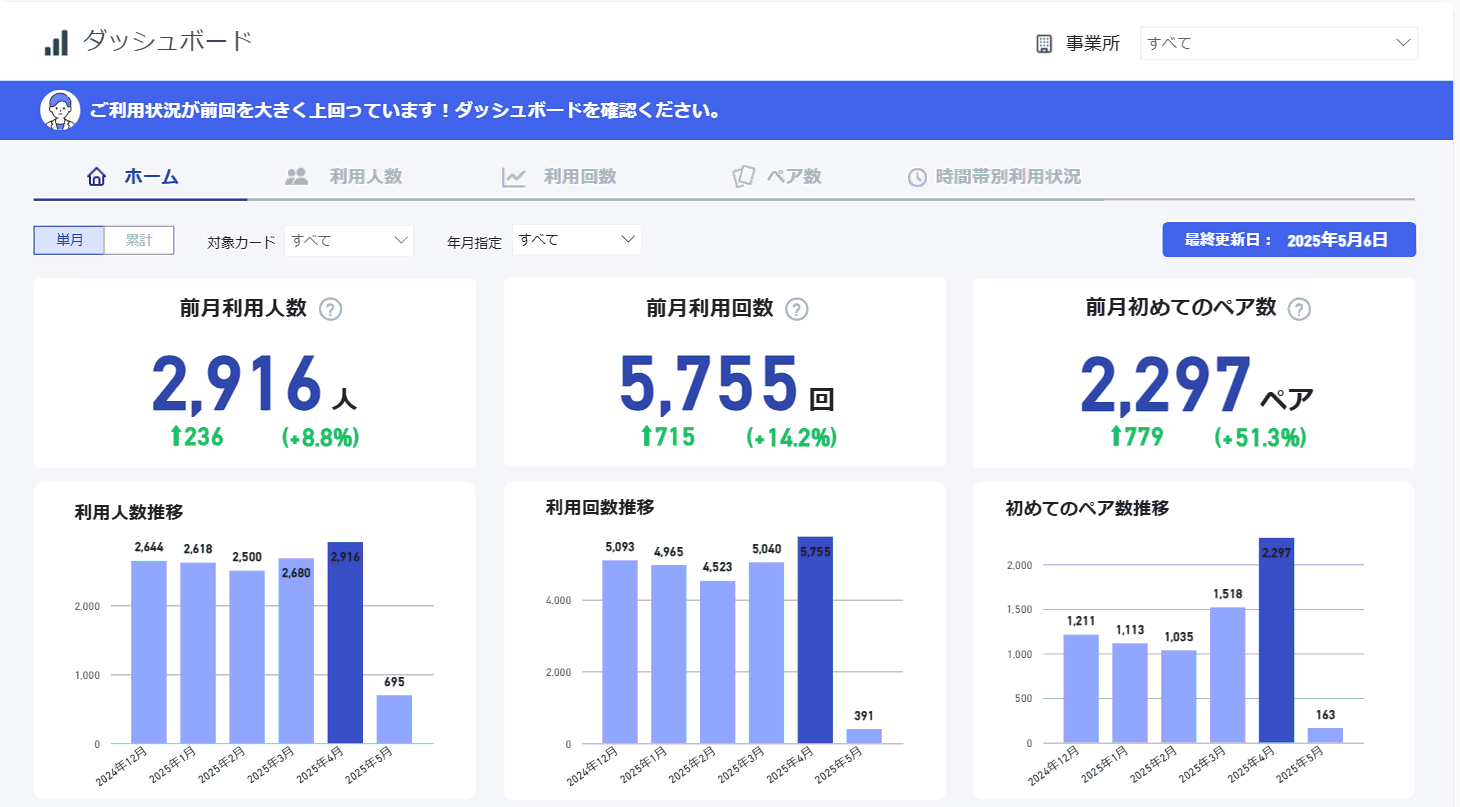Screen dimensions: 1460x807
Task: Open the 対象カード dropdown
Action: click(x=348, y=240)
